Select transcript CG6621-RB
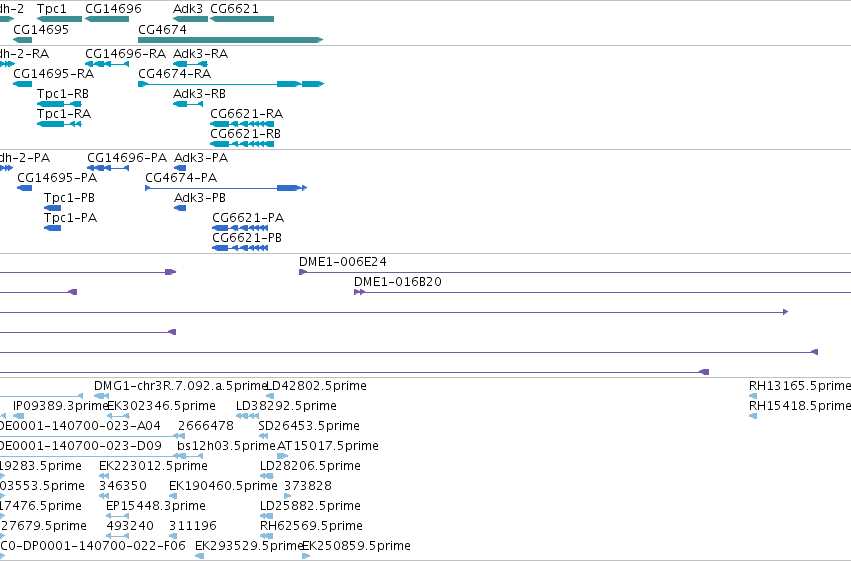851x561 pixels. [x=245, y=134]
